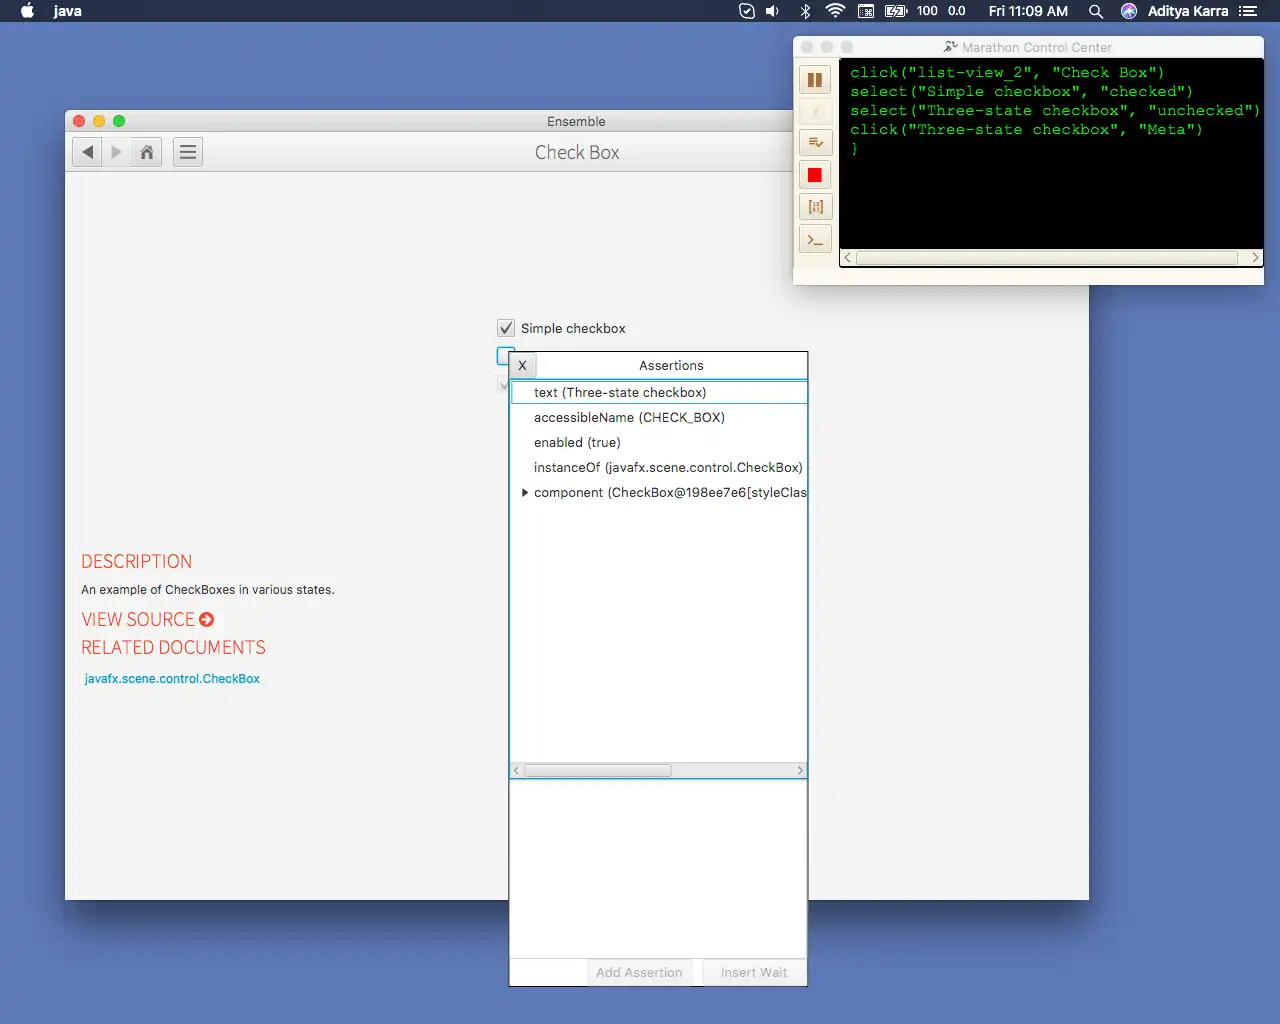Click the Wi-Fi status icon
This screenshot has height=1024, width=1280.
point(835,11)
